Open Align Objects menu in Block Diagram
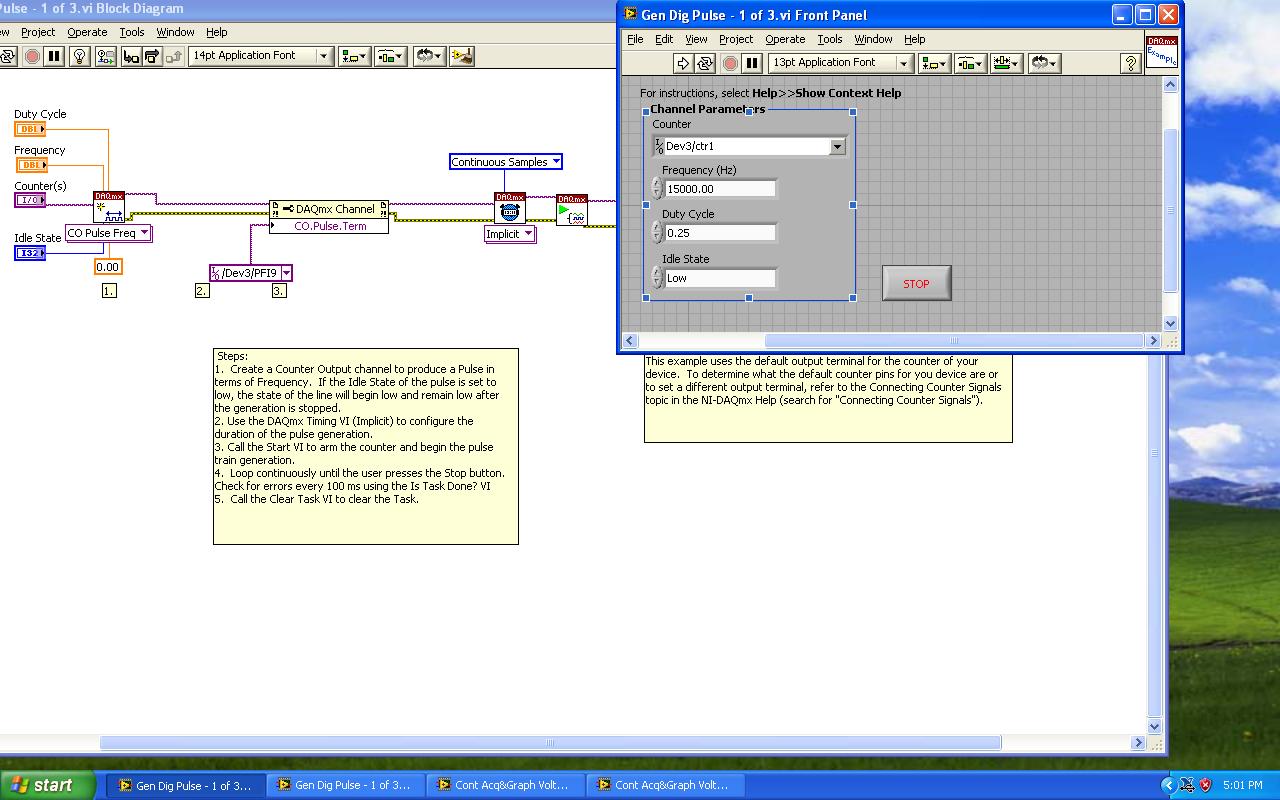 click(354, 56)
